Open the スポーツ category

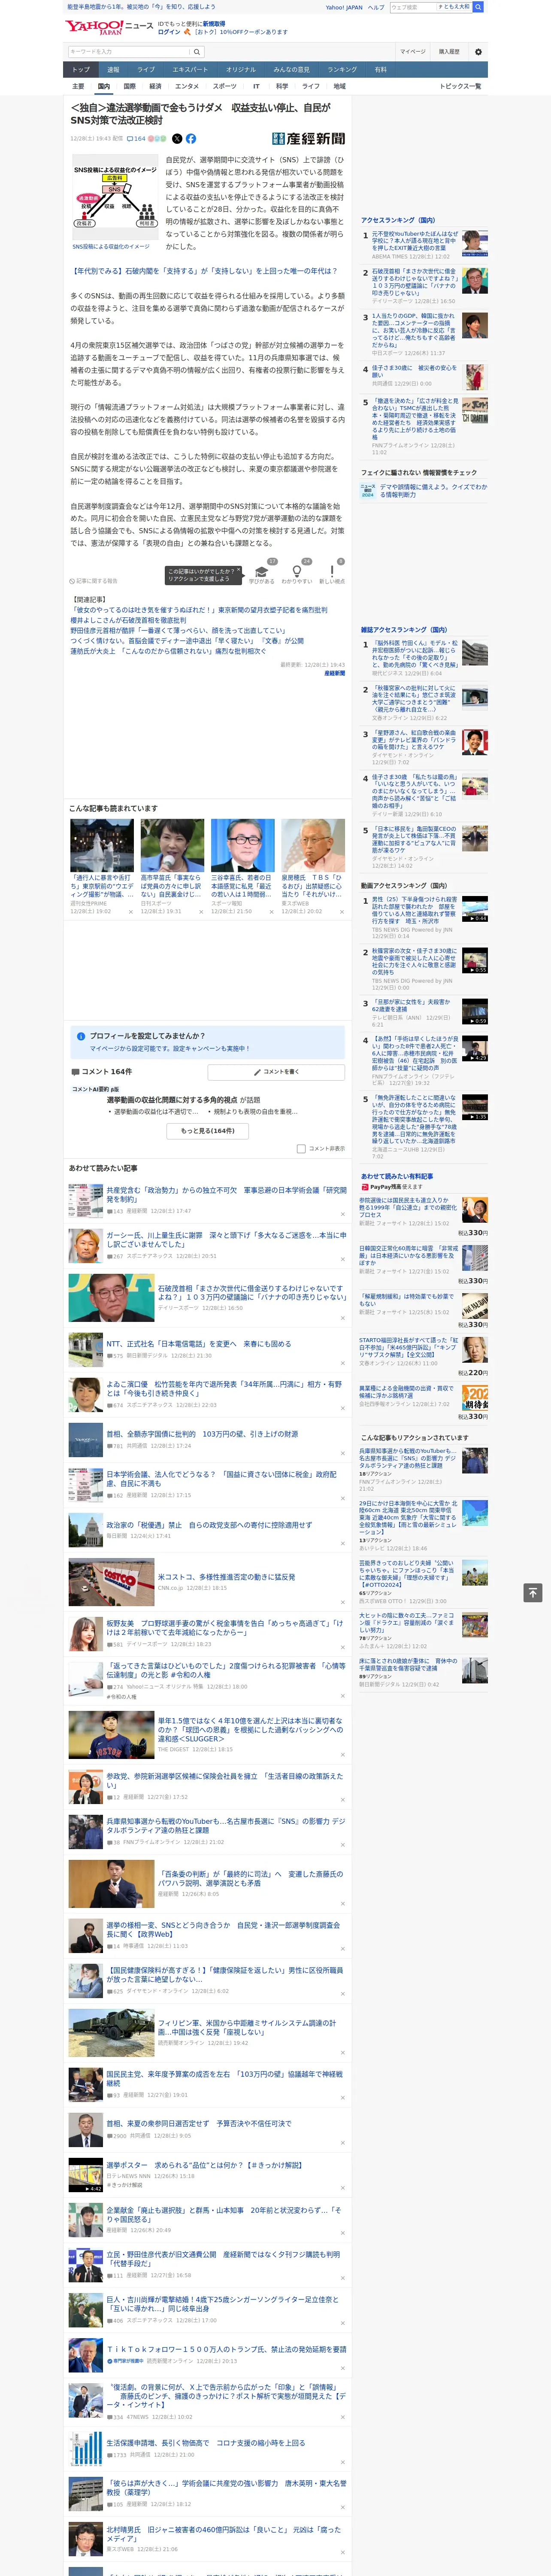[225, 86]
